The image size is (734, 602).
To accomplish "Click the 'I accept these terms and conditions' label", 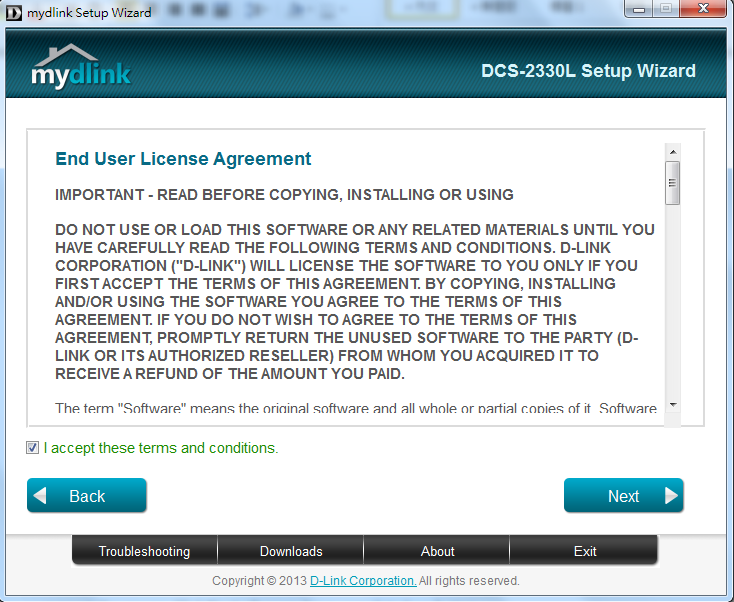I will click(160, 448).
